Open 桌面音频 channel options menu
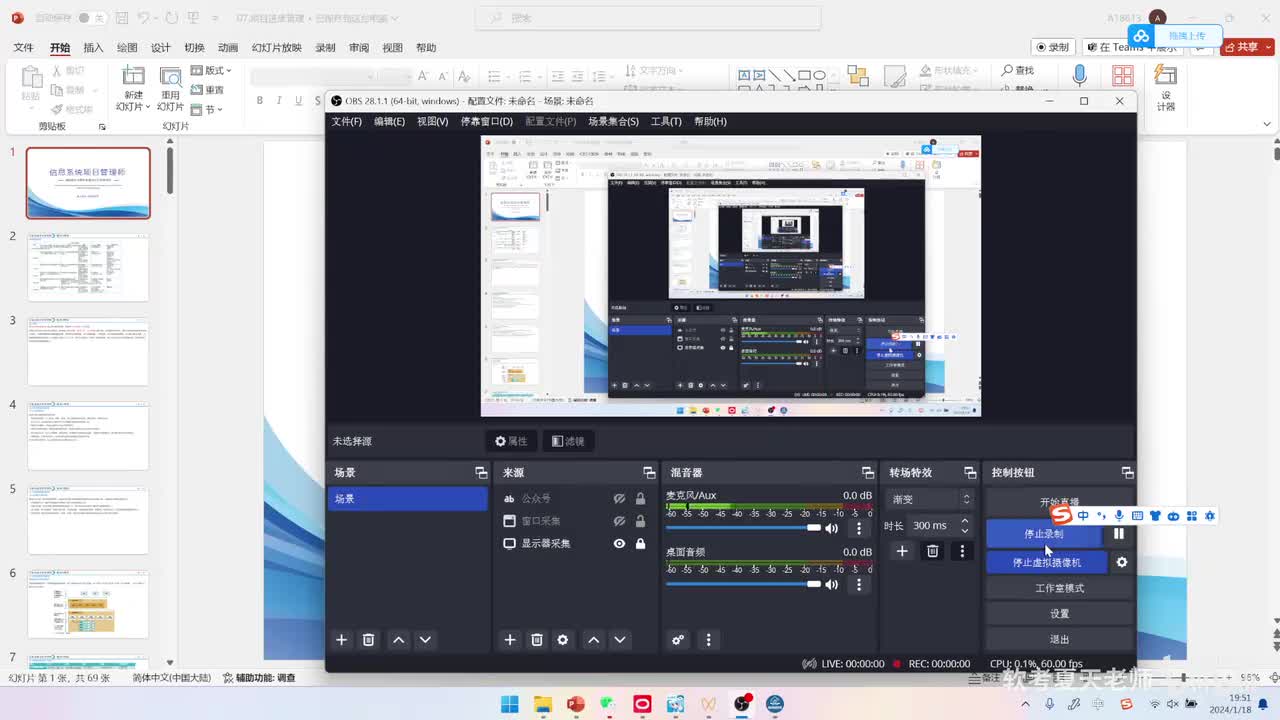 tap(858, 584)
